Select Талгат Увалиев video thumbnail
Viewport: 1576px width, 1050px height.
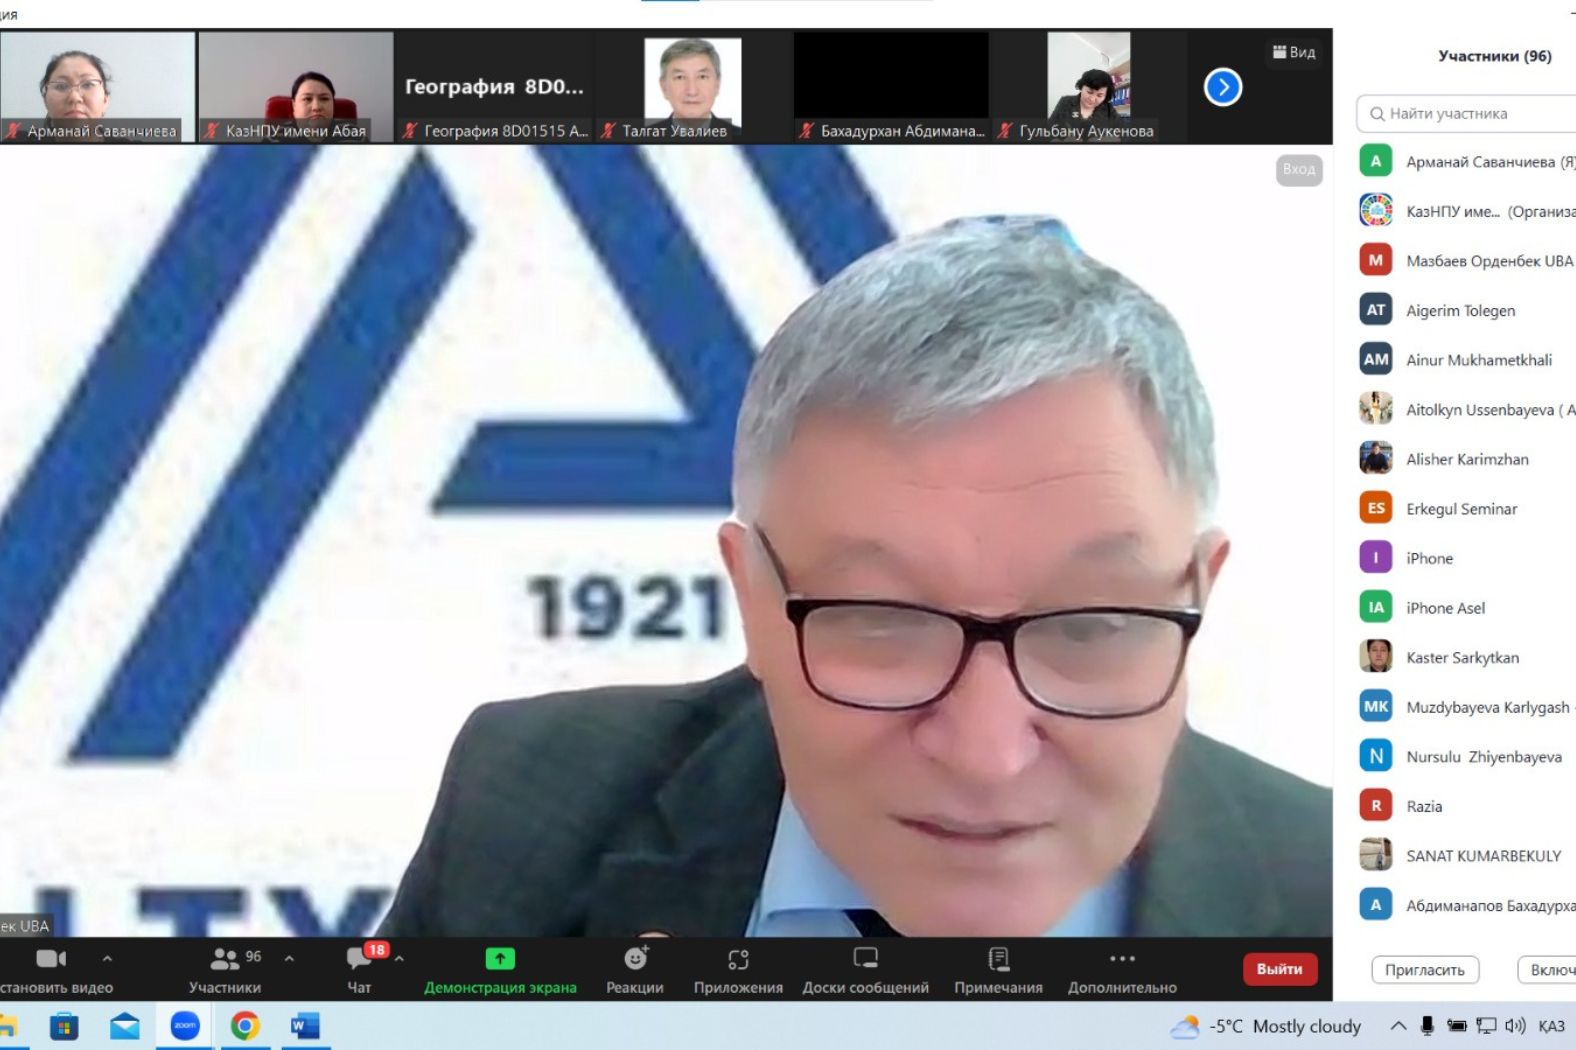coord(692,85)
